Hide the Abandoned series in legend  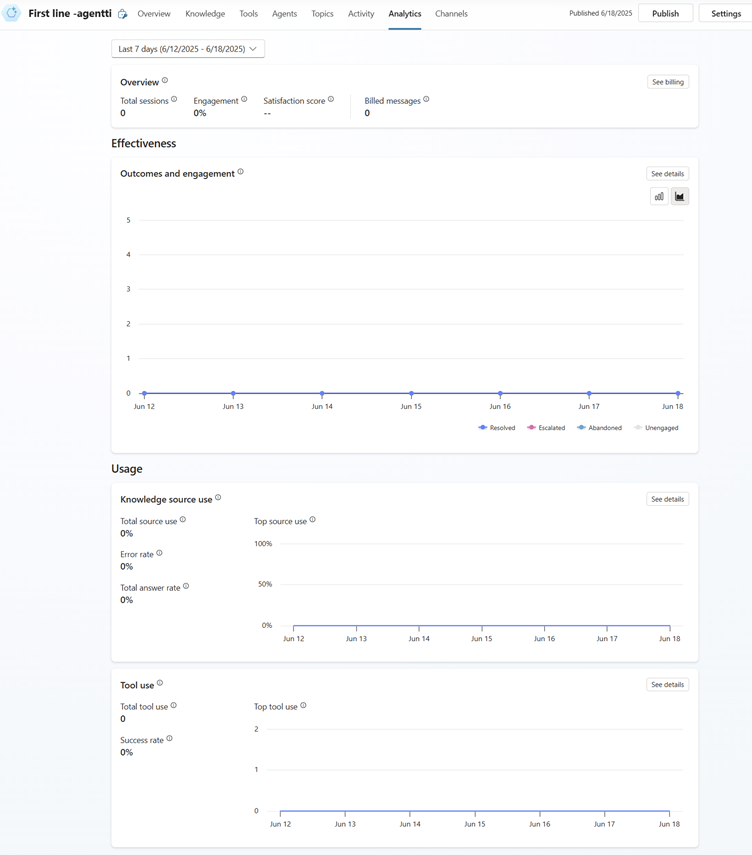tap(599, 428)
